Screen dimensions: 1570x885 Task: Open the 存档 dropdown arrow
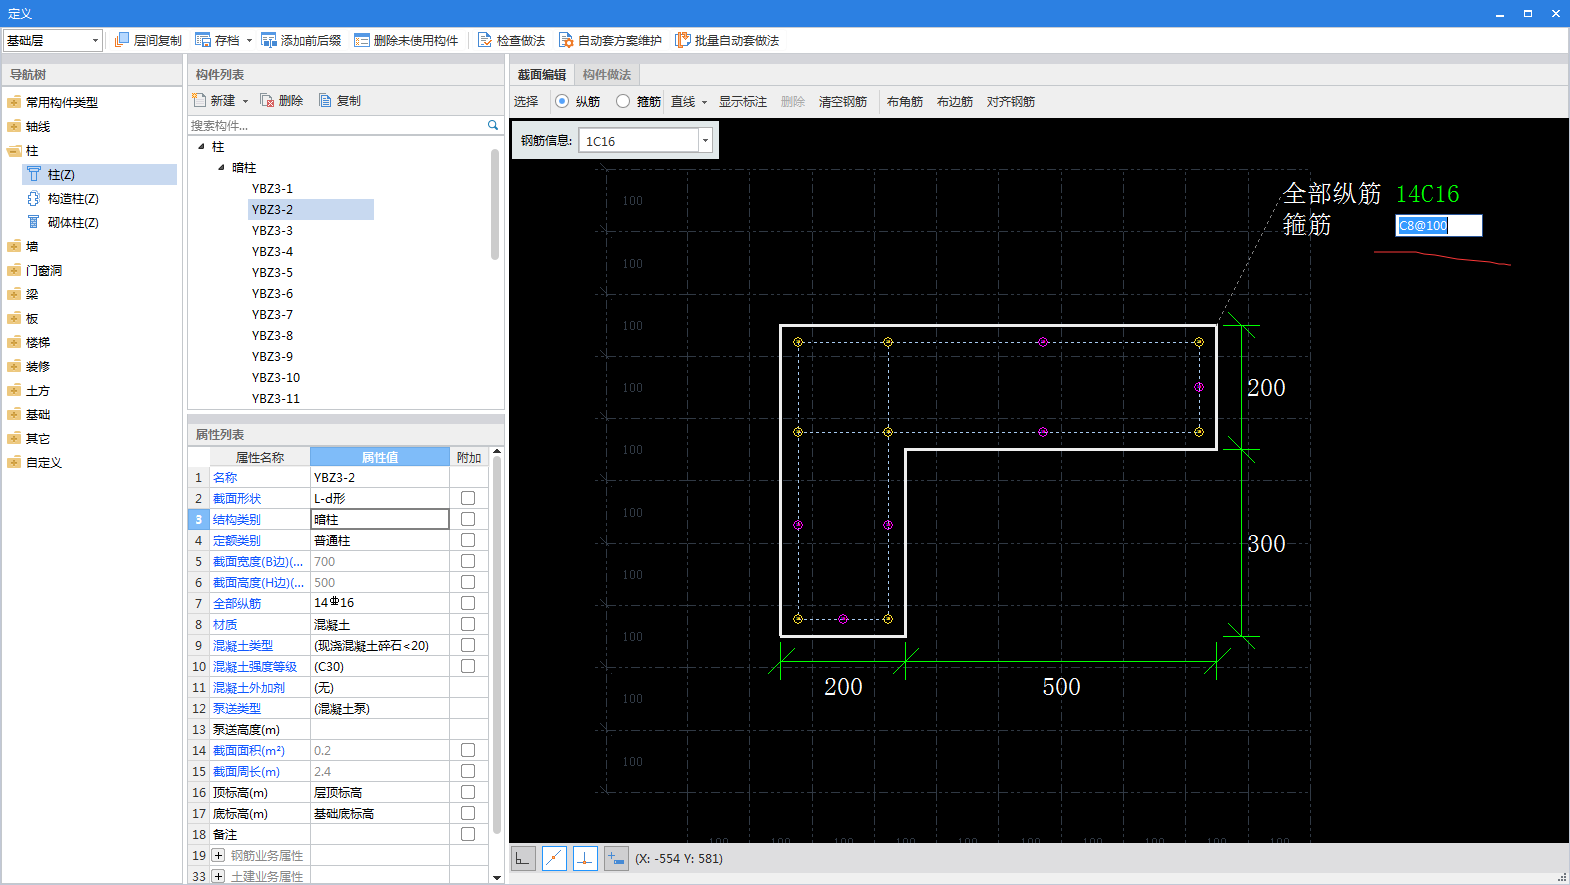249,41
